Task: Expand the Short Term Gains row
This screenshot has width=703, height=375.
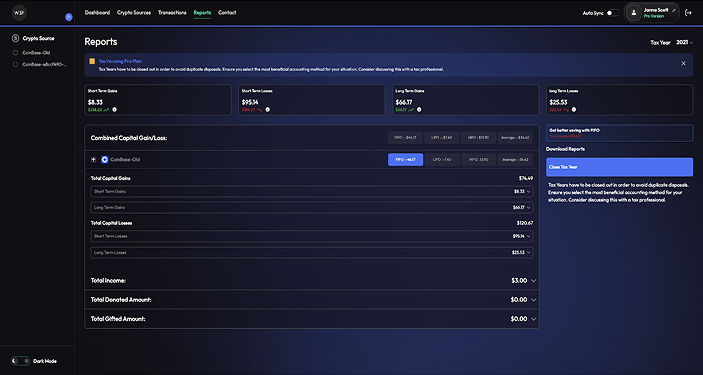Action: tap(312, 191)
